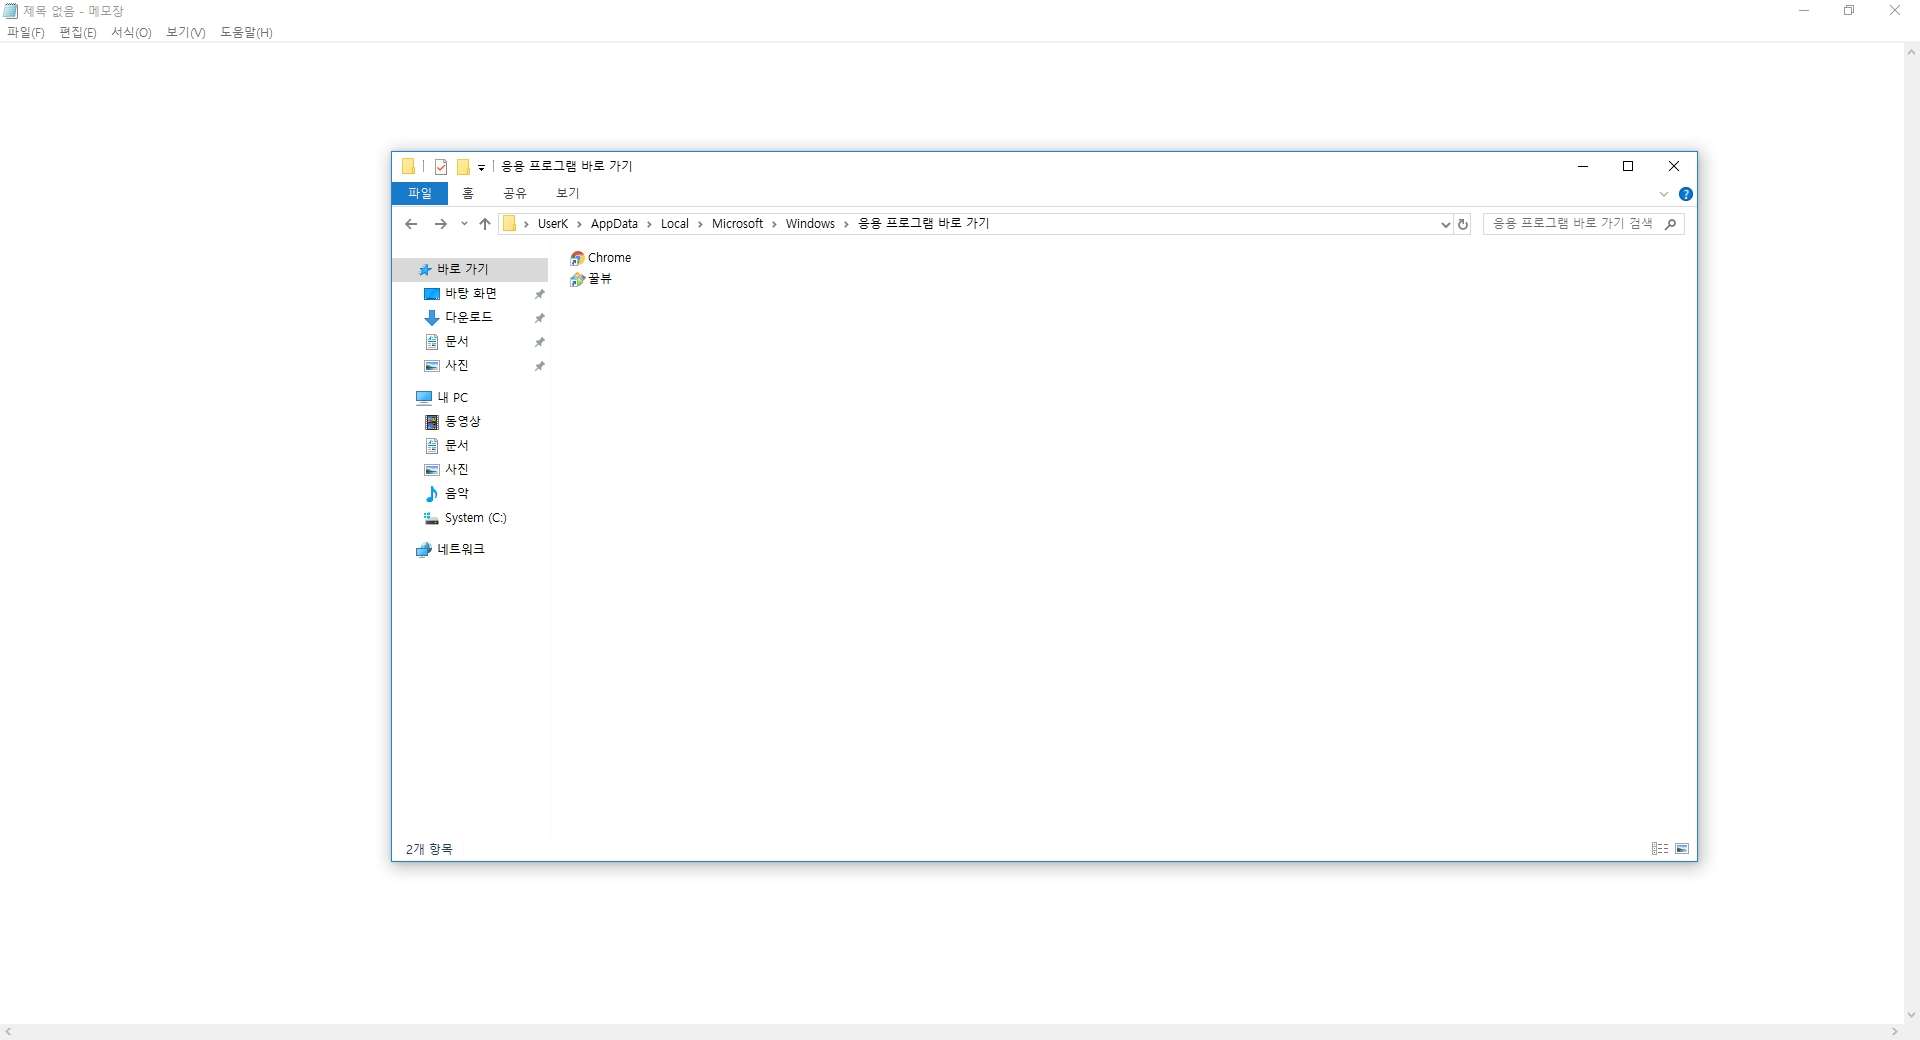Viewport: 1920px width, 1040px height.
Task: Click the 2개 항목 status text
Action: click(429, 849)
